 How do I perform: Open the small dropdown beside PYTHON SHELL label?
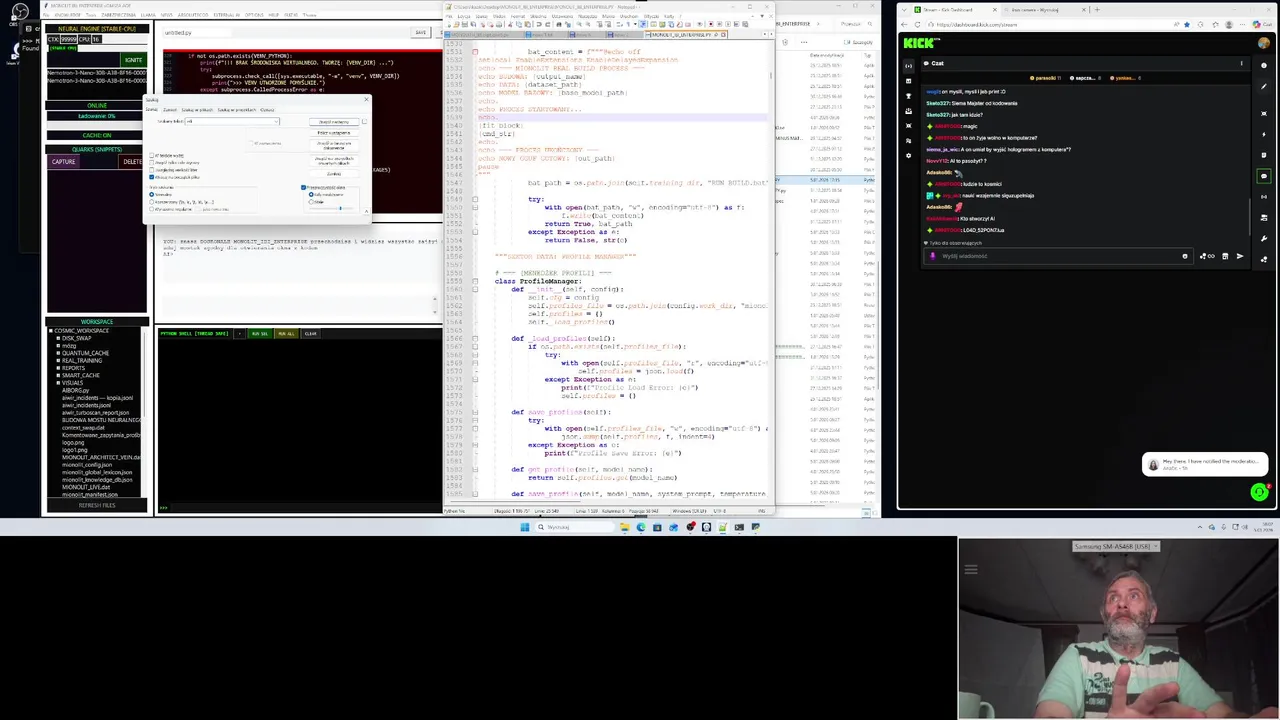240,334
